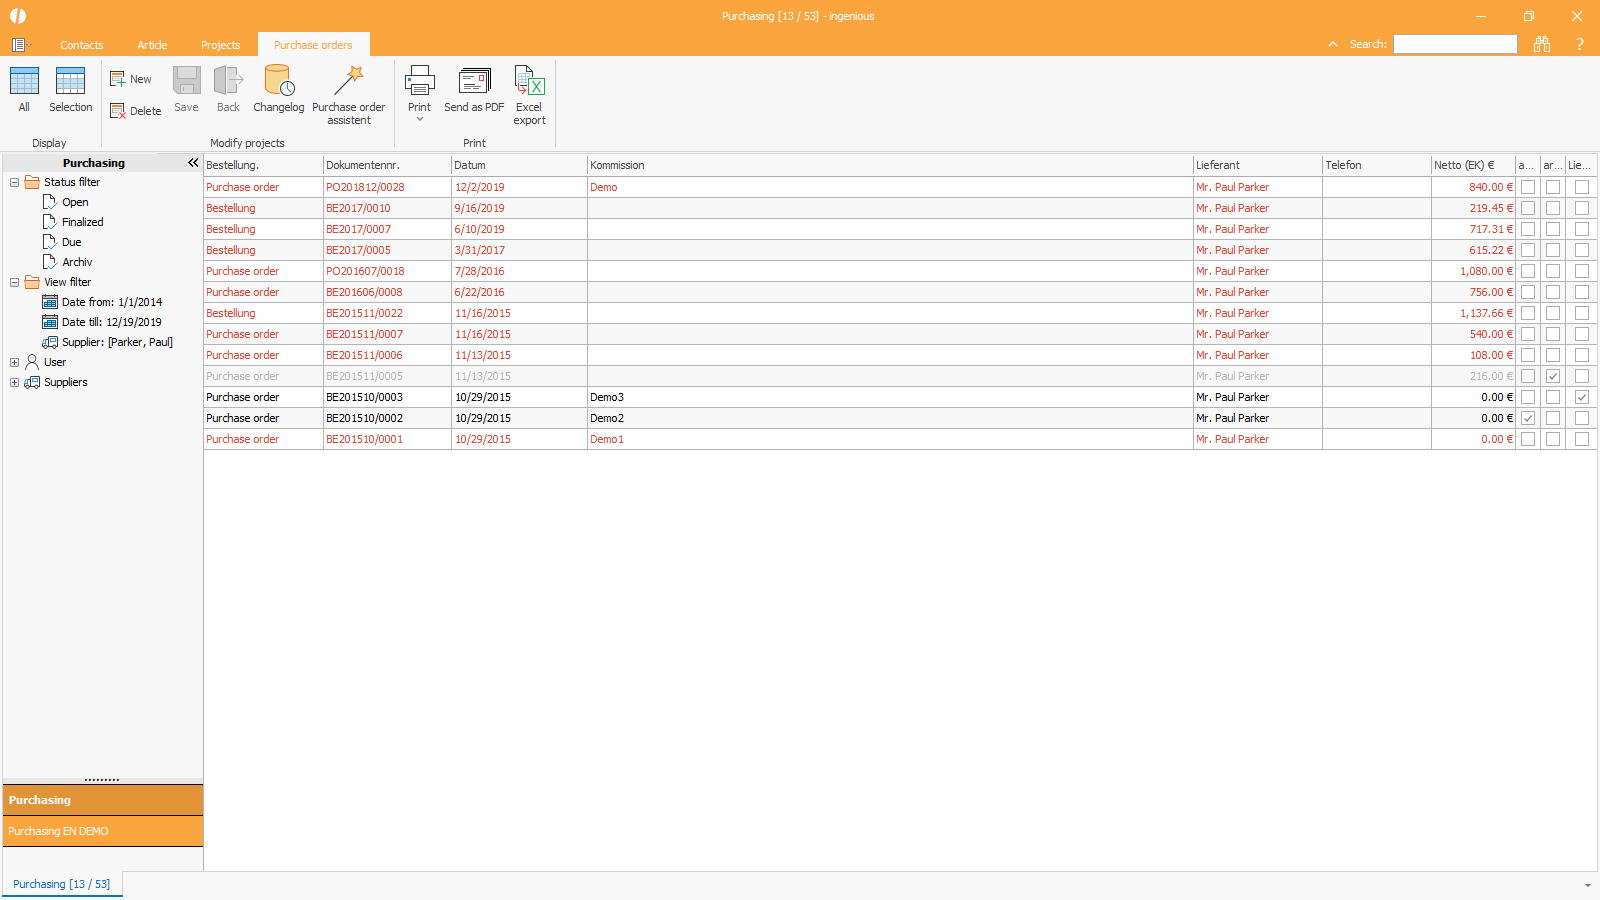Uncheck first checkbox in Demo2 row
The height and width of the screenshot is (900, 1600).
tap(1528, 418)
